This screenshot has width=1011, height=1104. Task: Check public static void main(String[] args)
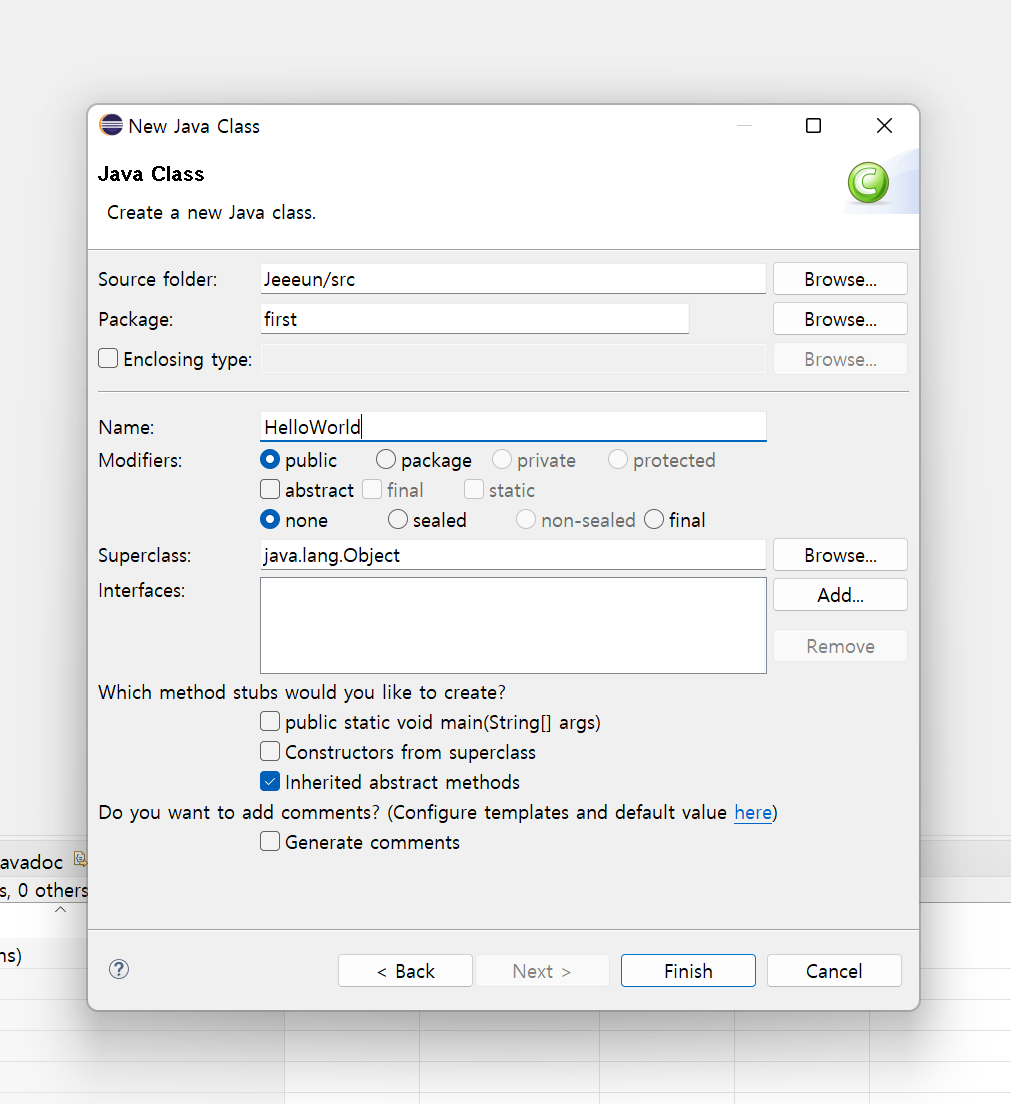click(270, 722)
